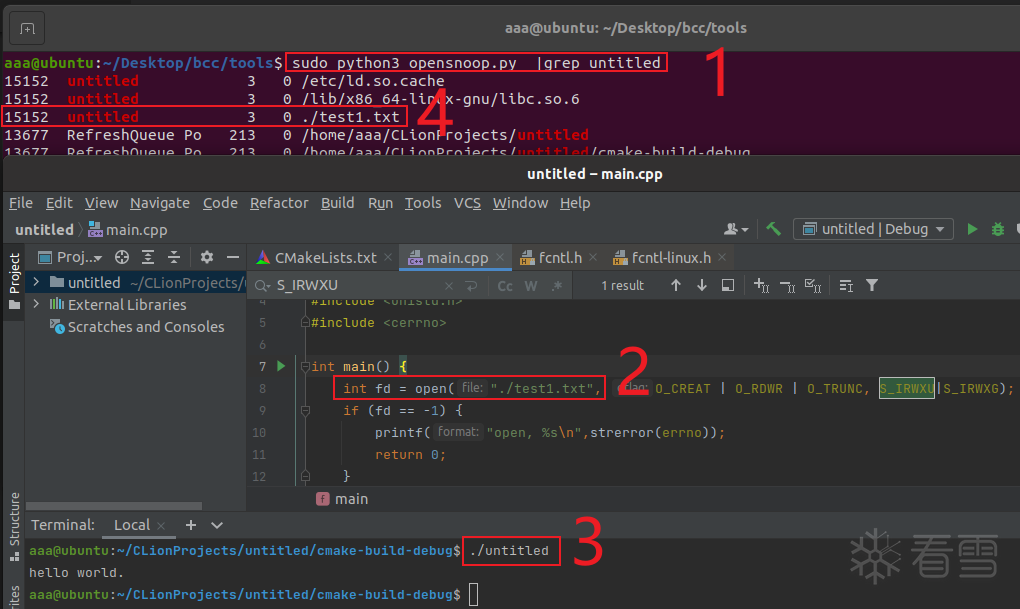Add a new terminal session tab
1020x609 pixels.
point(191,524)
